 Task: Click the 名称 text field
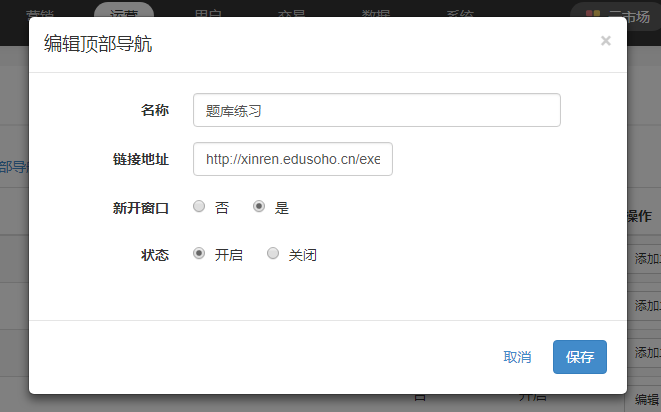[376, 110]
